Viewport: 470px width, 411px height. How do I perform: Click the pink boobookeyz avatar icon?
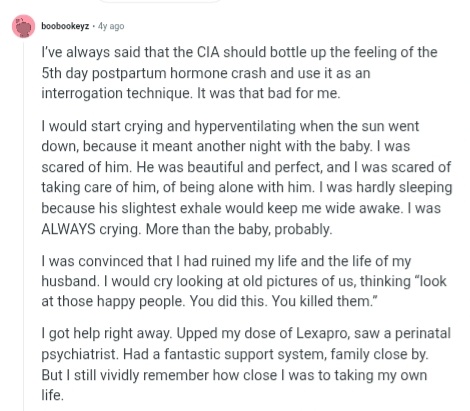pyautogui.click(x=23, y=26)
